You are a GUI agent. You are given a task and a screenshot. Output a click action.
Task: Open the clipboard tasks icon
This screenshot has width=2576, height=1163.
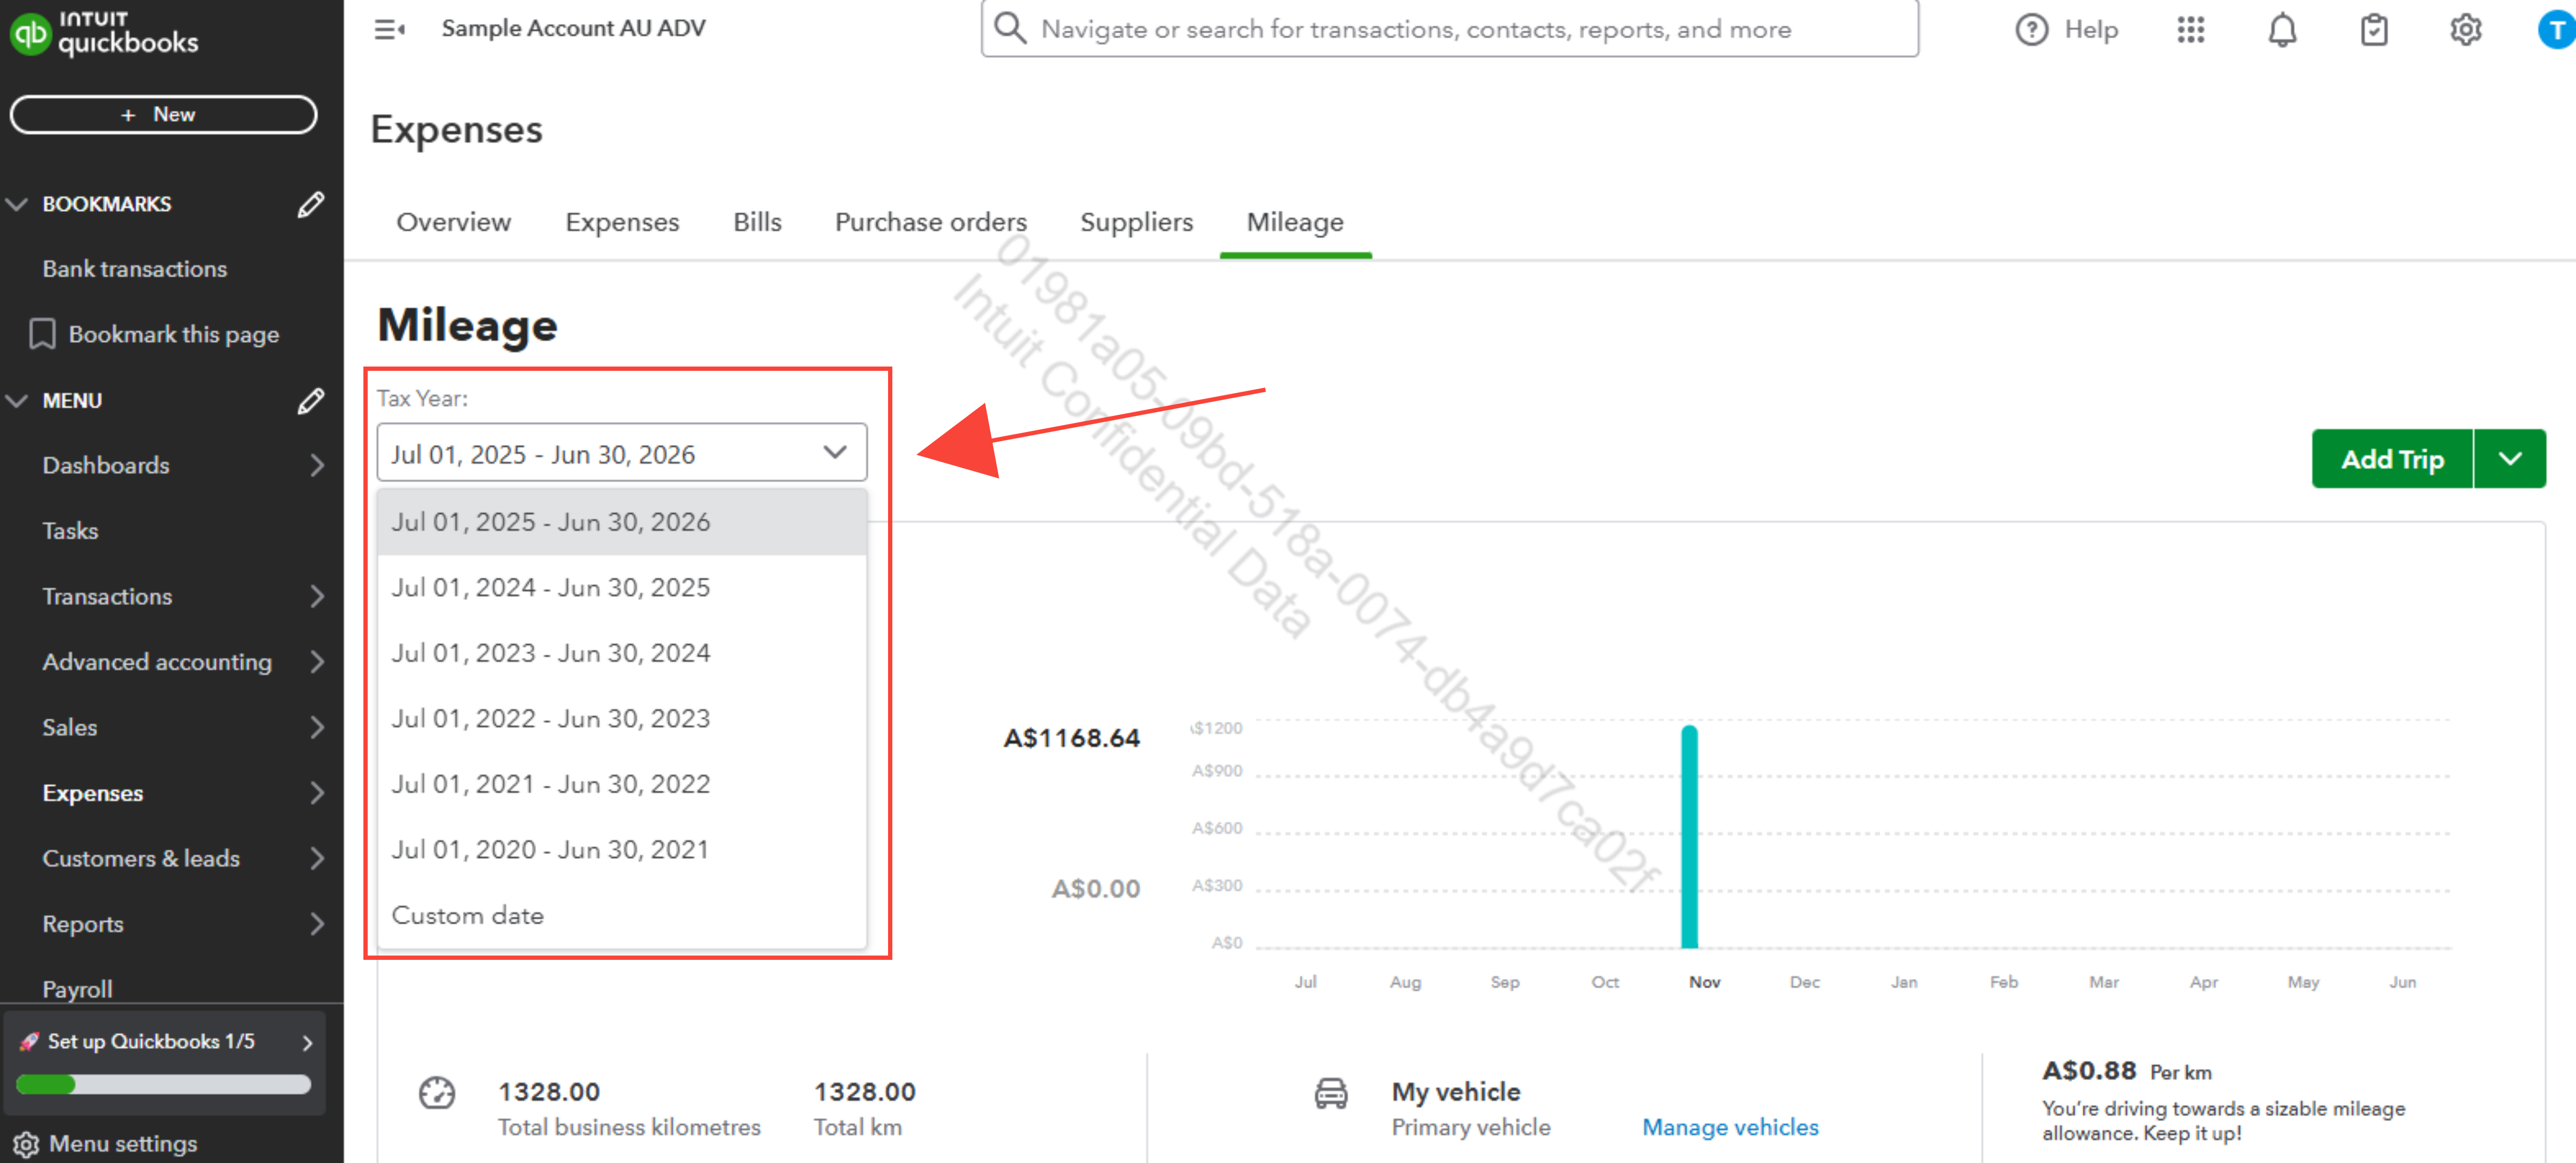click(2374, 30)
